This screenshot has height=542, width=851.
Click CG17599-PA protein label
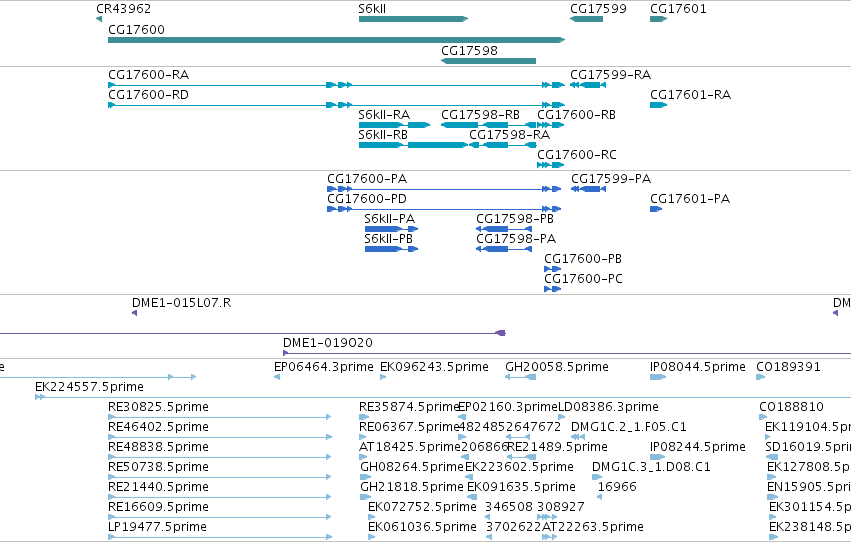pyautogui.click(x=611, y=179)
